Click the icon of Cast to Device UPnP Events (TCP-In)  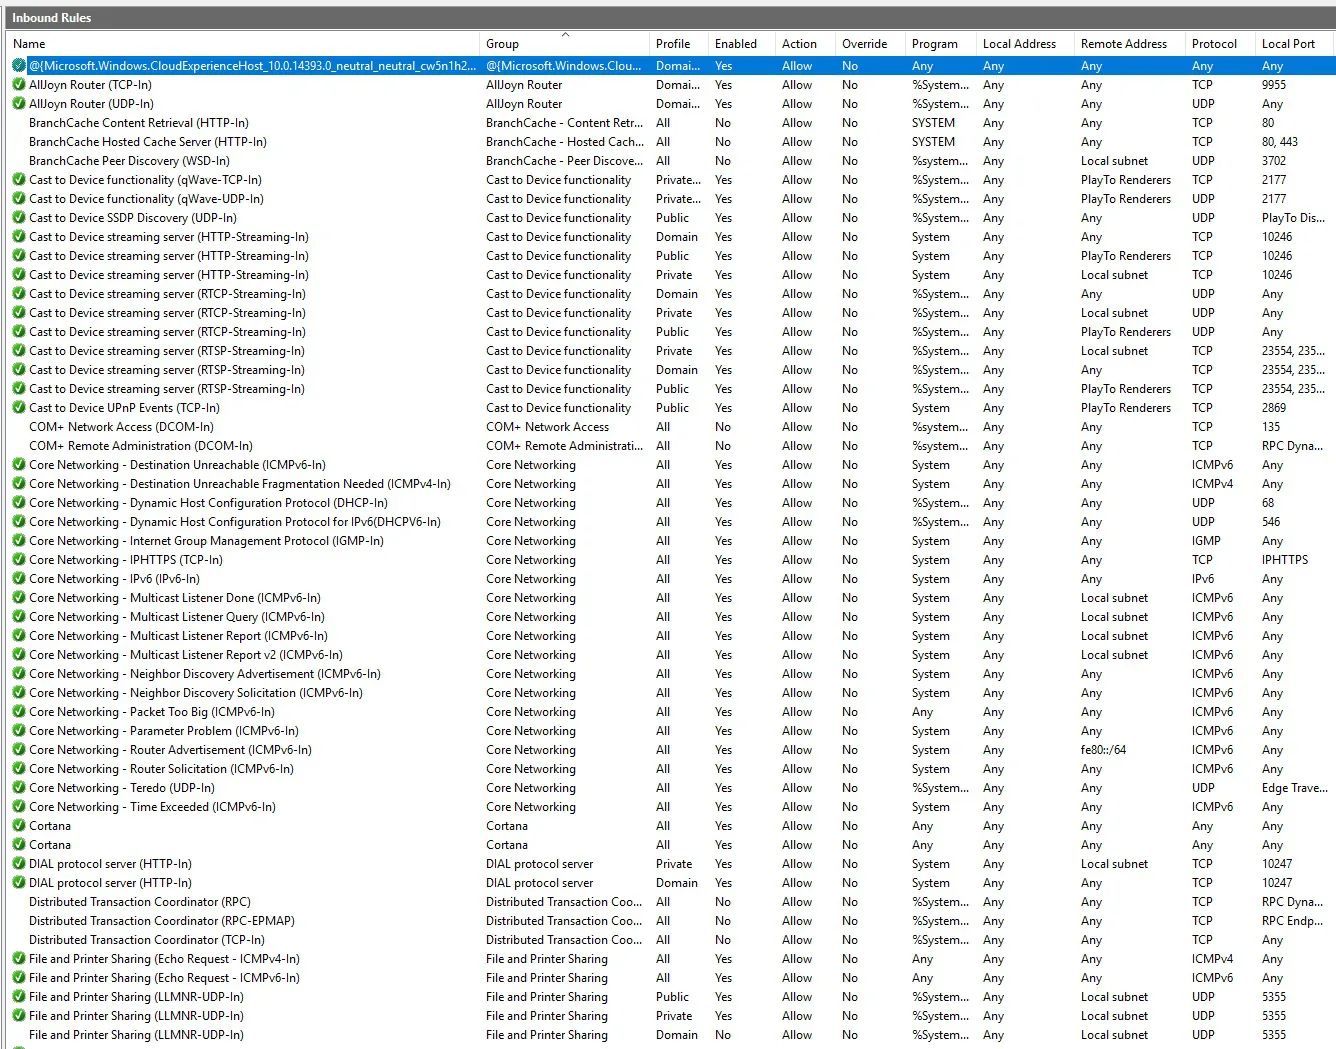(x=19, y=408)
